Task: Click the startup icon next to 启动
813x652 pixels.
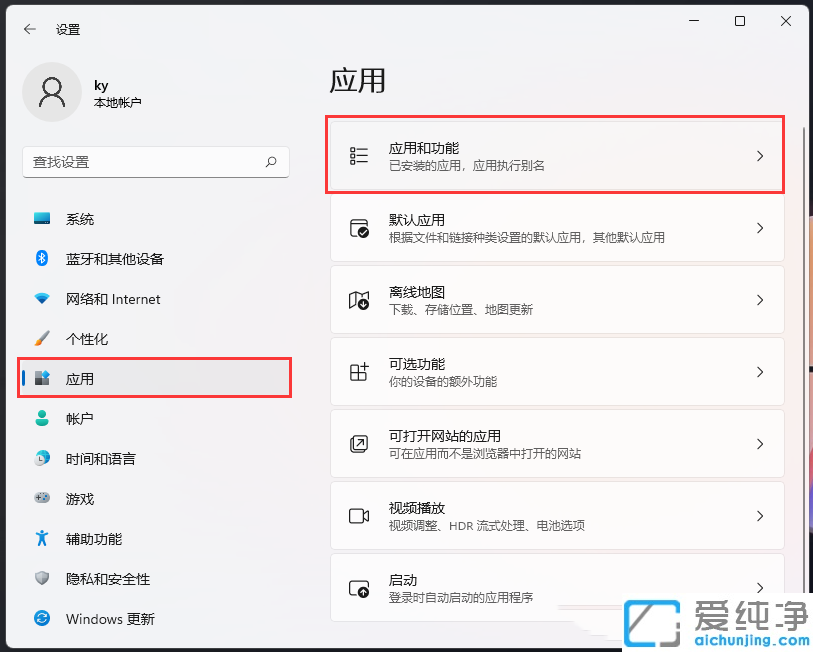Action: tap(359, 587)
